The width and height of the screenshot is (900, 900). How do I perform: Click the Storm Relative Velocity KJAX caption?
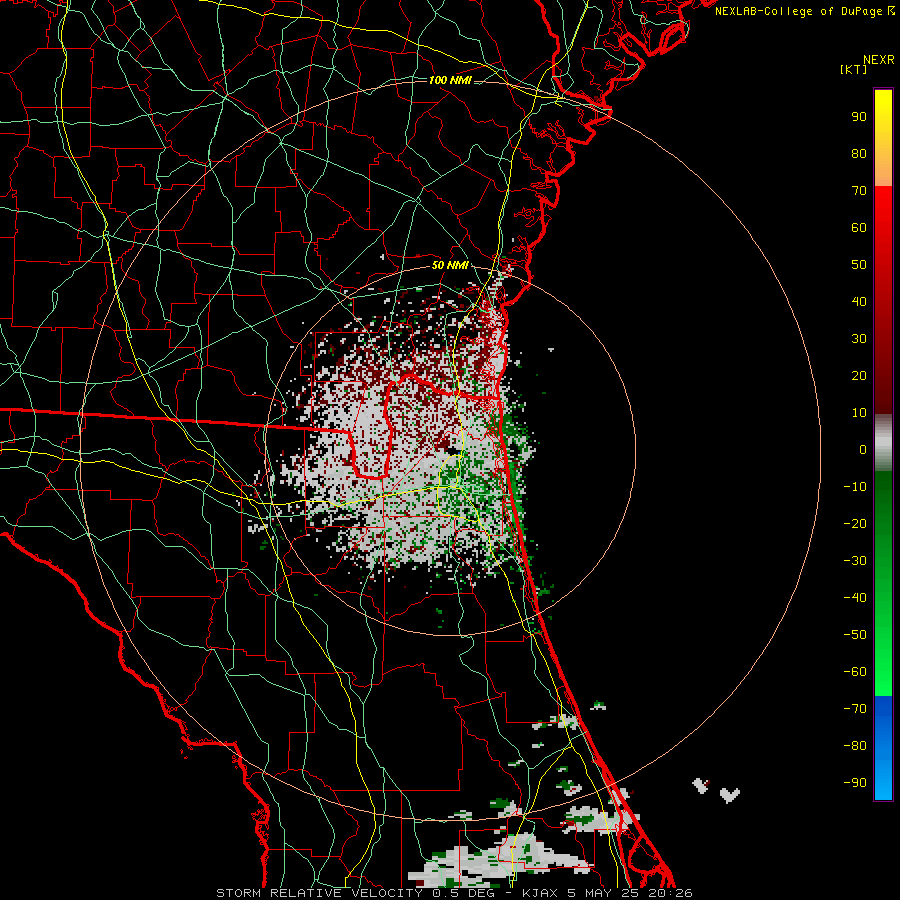coord(454,893)
